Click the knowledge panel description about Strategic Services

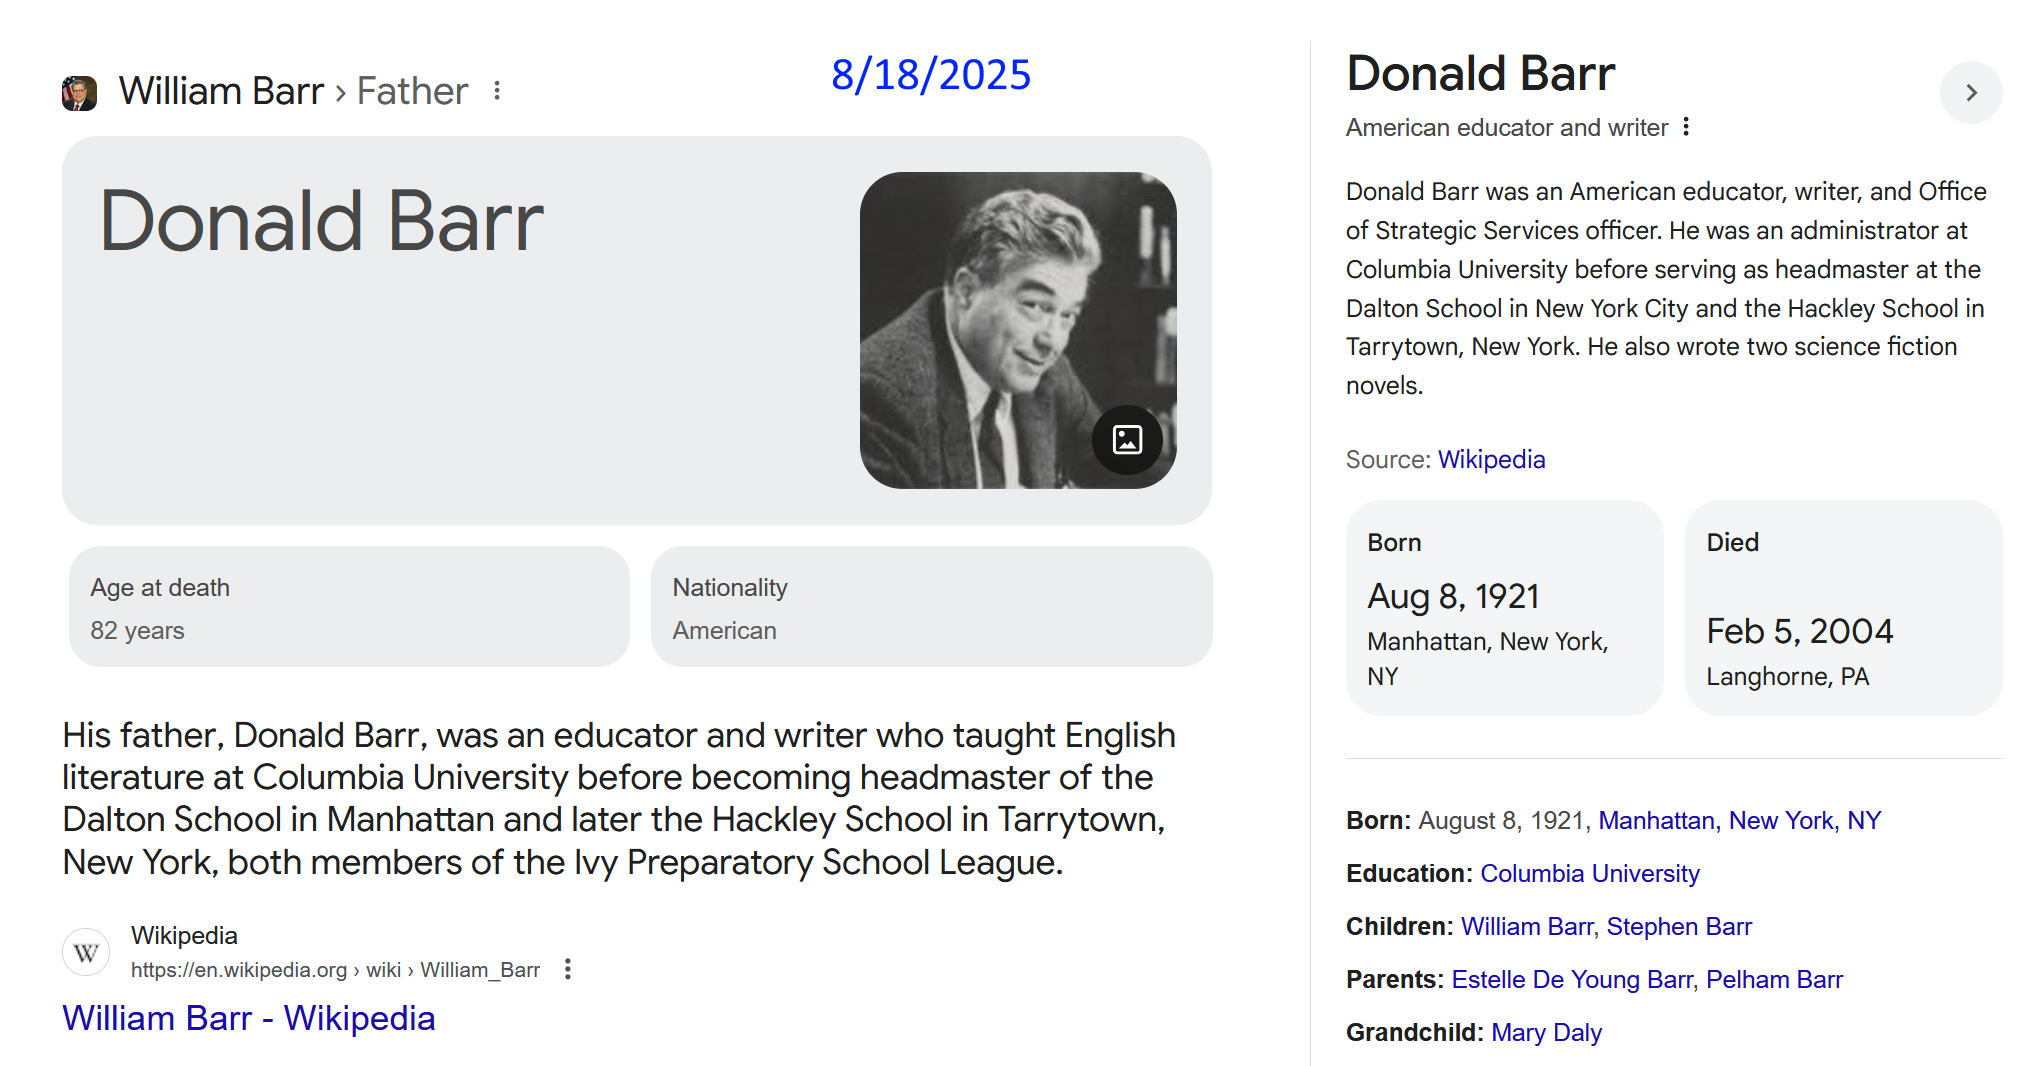coord(1666,288)
